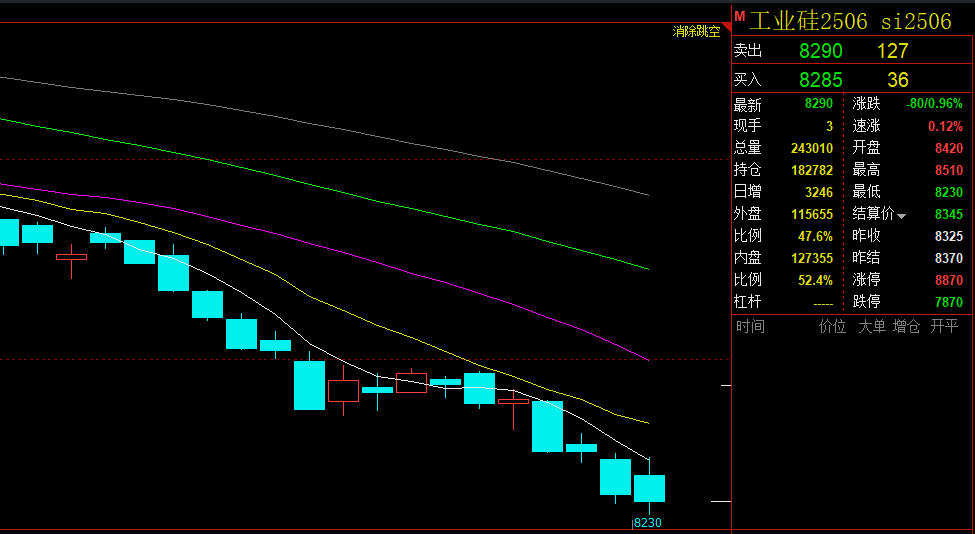This screenshot has height=534, width=975.
Task: Click the 增仓 column header
Action: (x=906, y=326)
